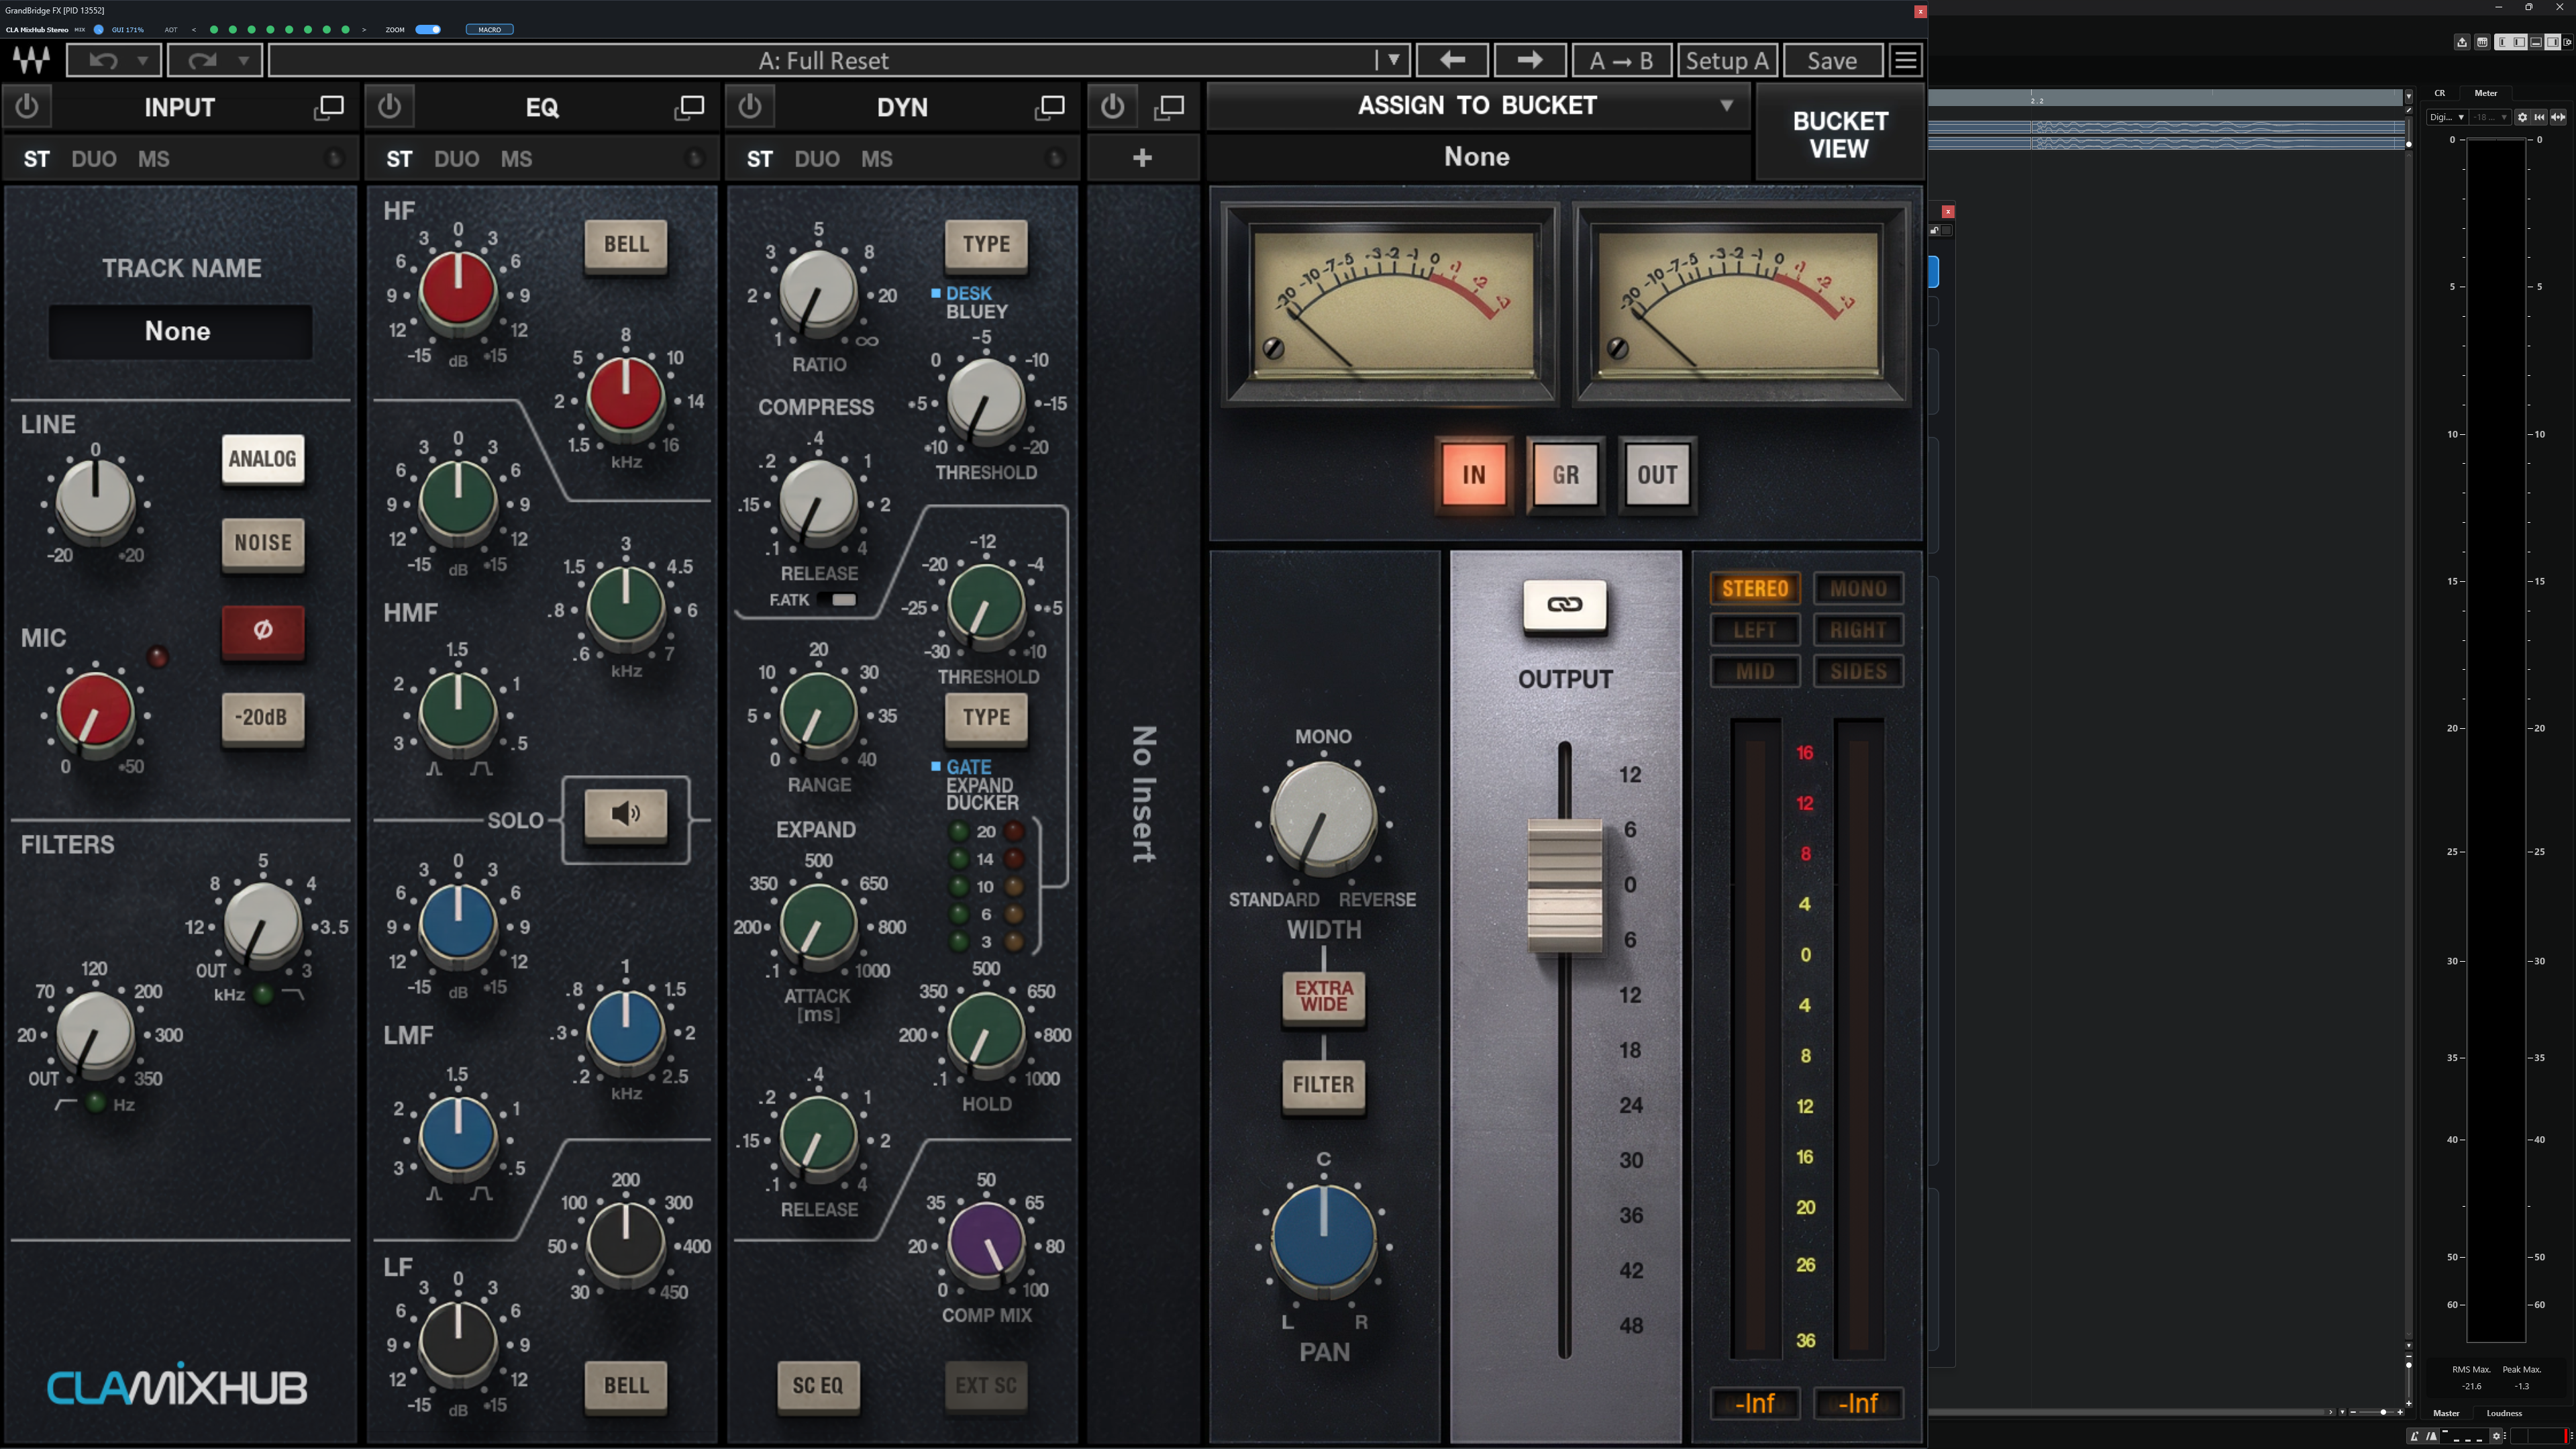Image resolution: width=2576 pixels, height=1449 pixels.
Task: Expand the insert slot window icon
Action: coord(1169,107)
